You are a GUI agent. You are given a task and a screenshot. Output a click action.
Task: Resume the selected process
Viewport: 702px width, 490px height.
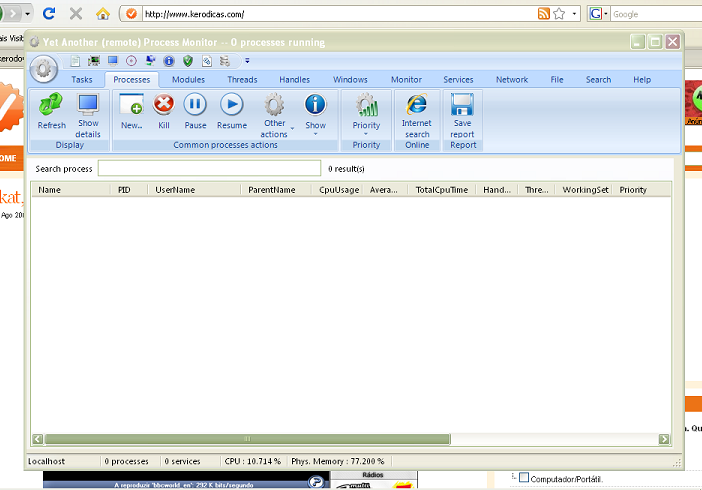pyautogui.click(x=232, y=111)
